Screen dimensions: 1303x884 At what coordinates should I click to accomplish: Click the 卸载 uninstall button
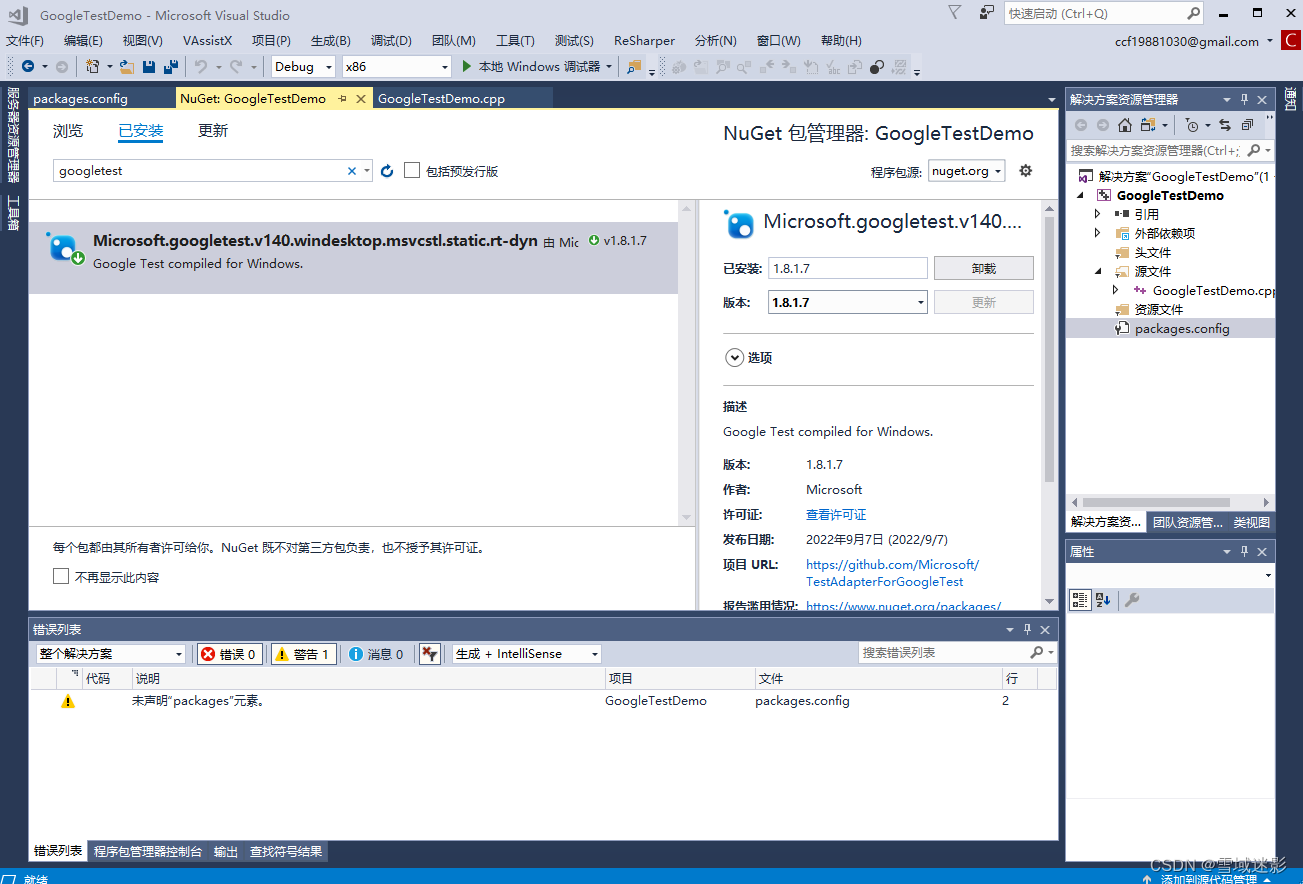983,267
